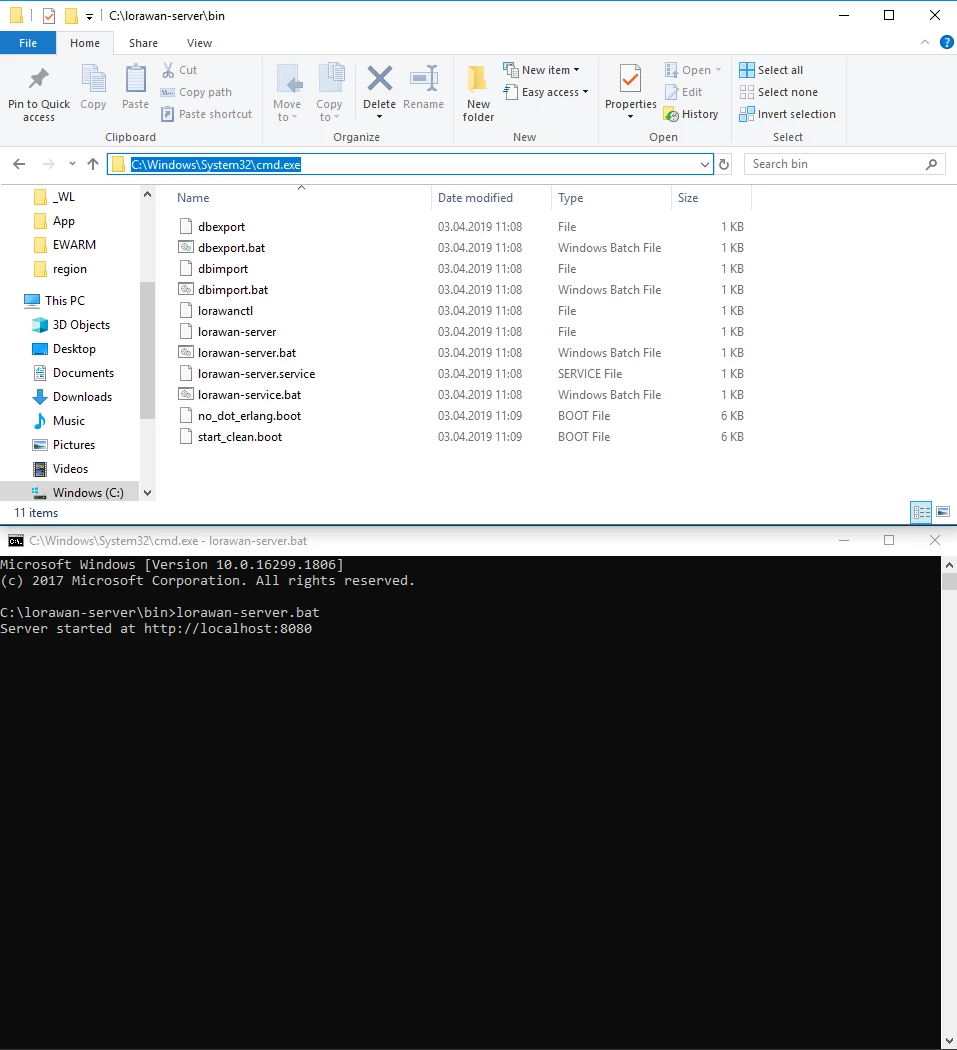Open the Move to dropdown

click(x=287, y=93)
